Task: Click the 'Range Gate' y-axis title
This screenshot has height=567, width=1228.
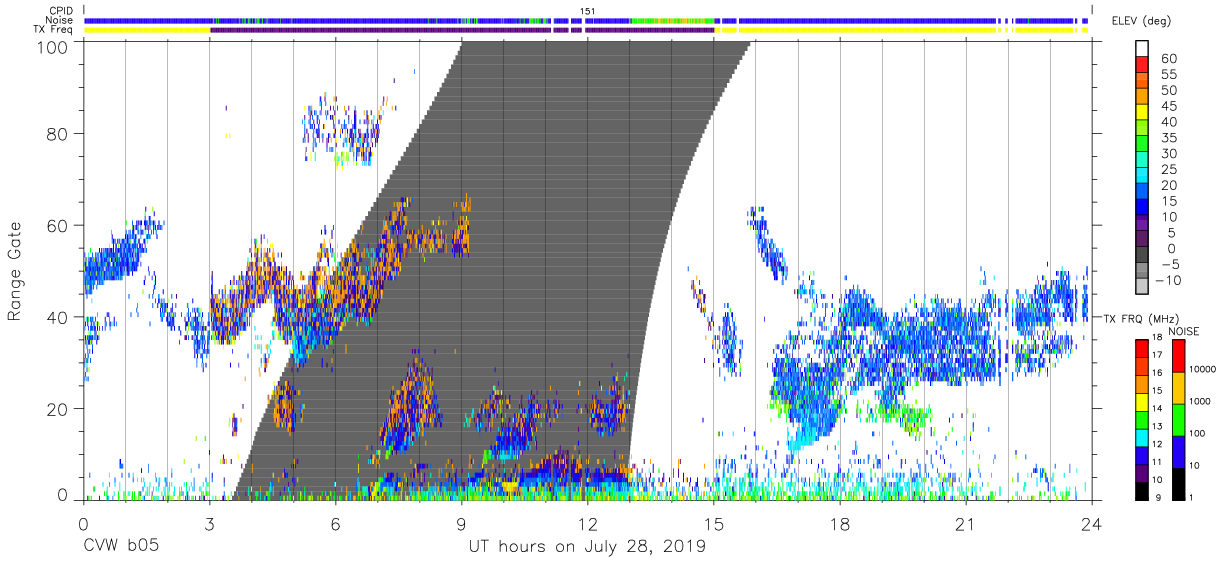Action: [x=16, y=270]
